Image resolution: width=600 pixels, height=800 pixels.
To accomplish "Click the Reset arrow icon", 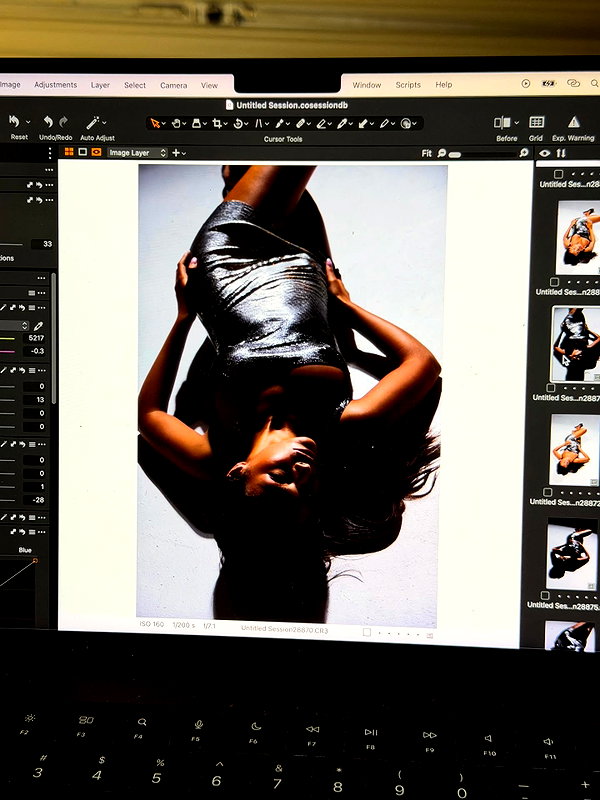I will coord(14,121).
